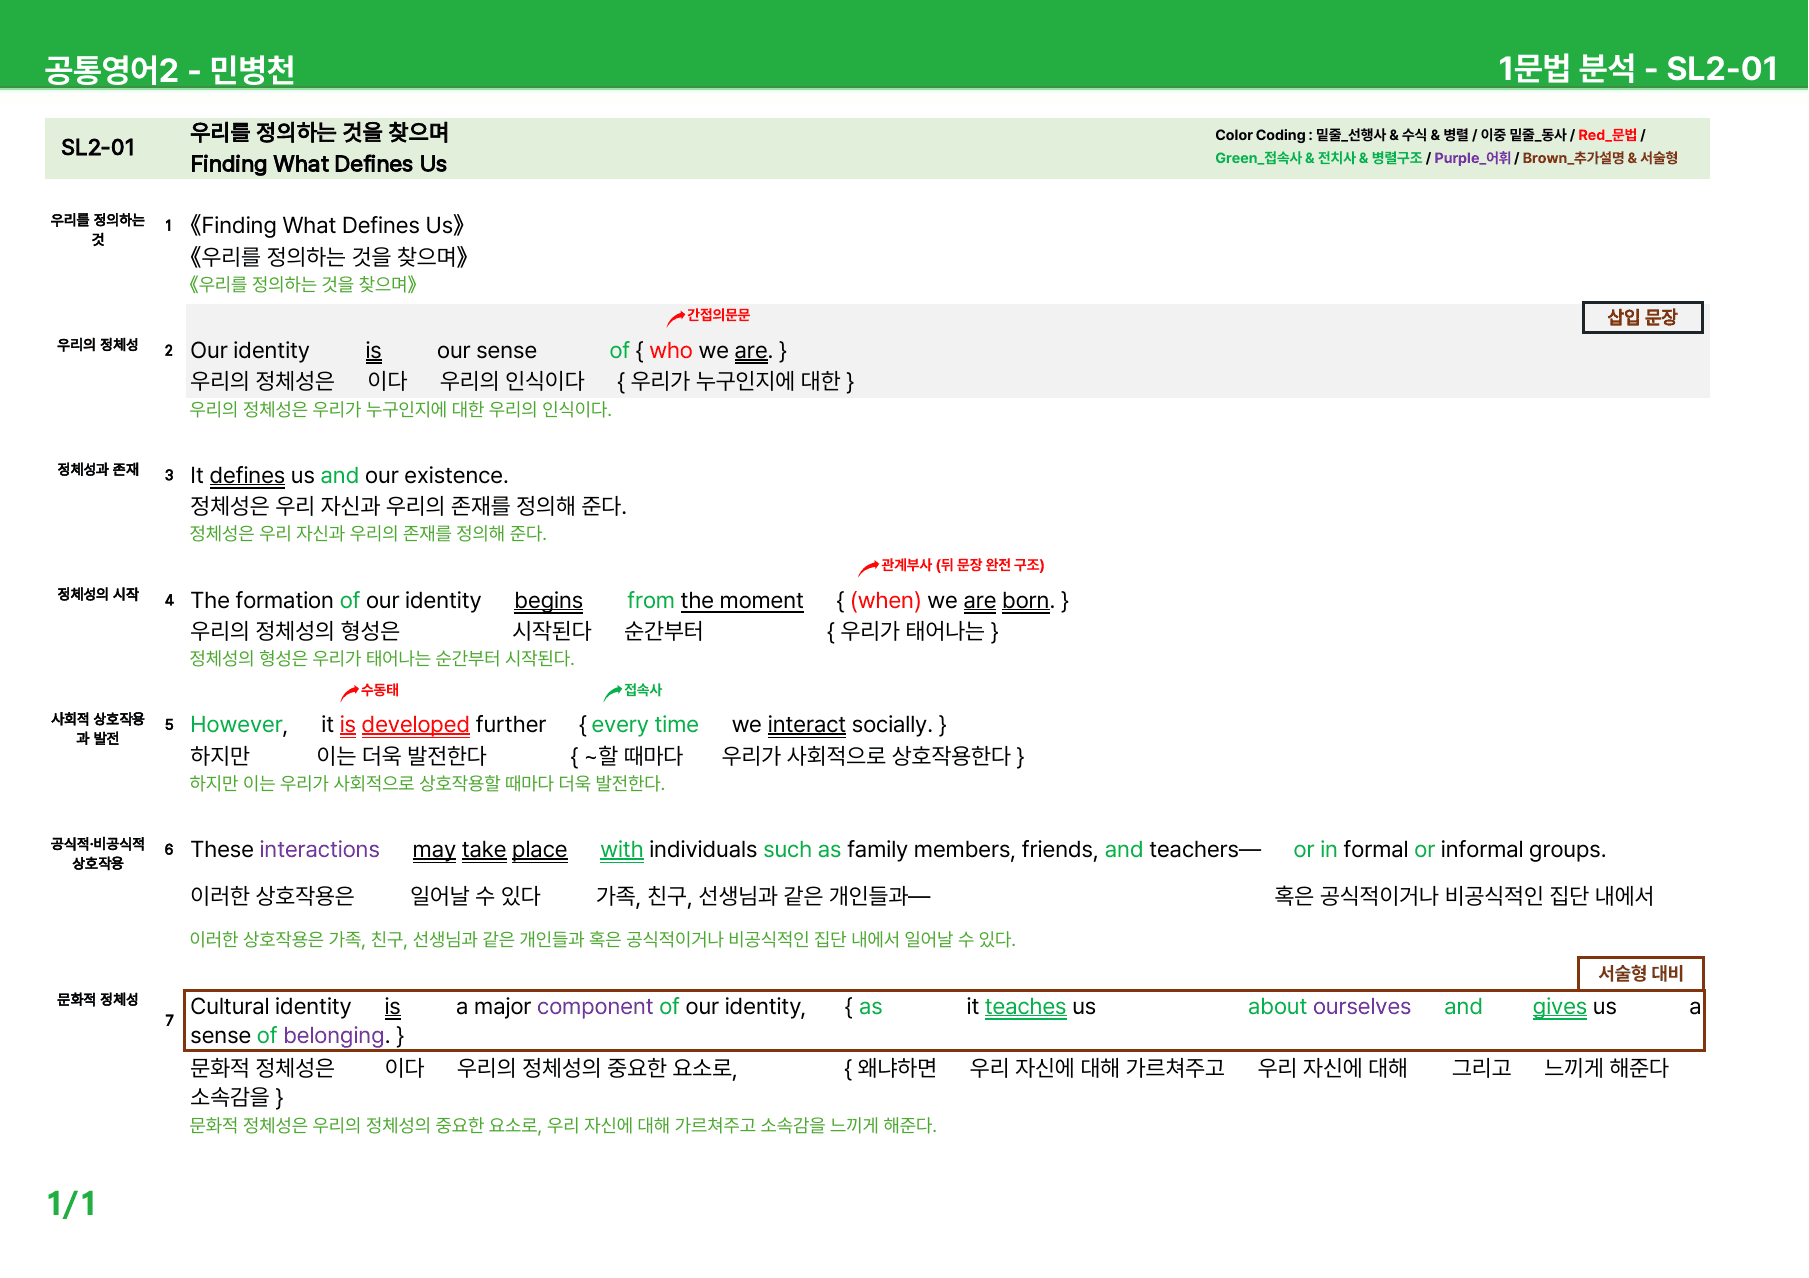Click 'Cultural identity' in sentence 7
Viewport: 1809px width, 1278px height.
coord(270,1007)
